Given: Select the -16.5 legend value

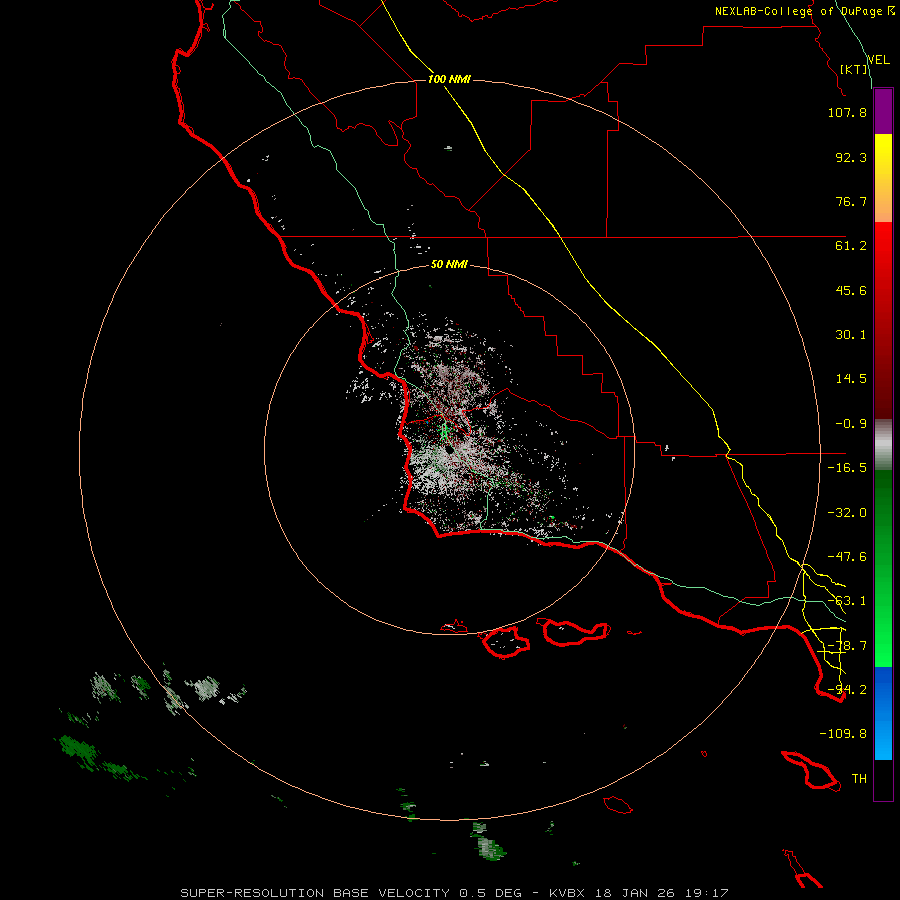Looking at the screenshot, I should [847, 468].
